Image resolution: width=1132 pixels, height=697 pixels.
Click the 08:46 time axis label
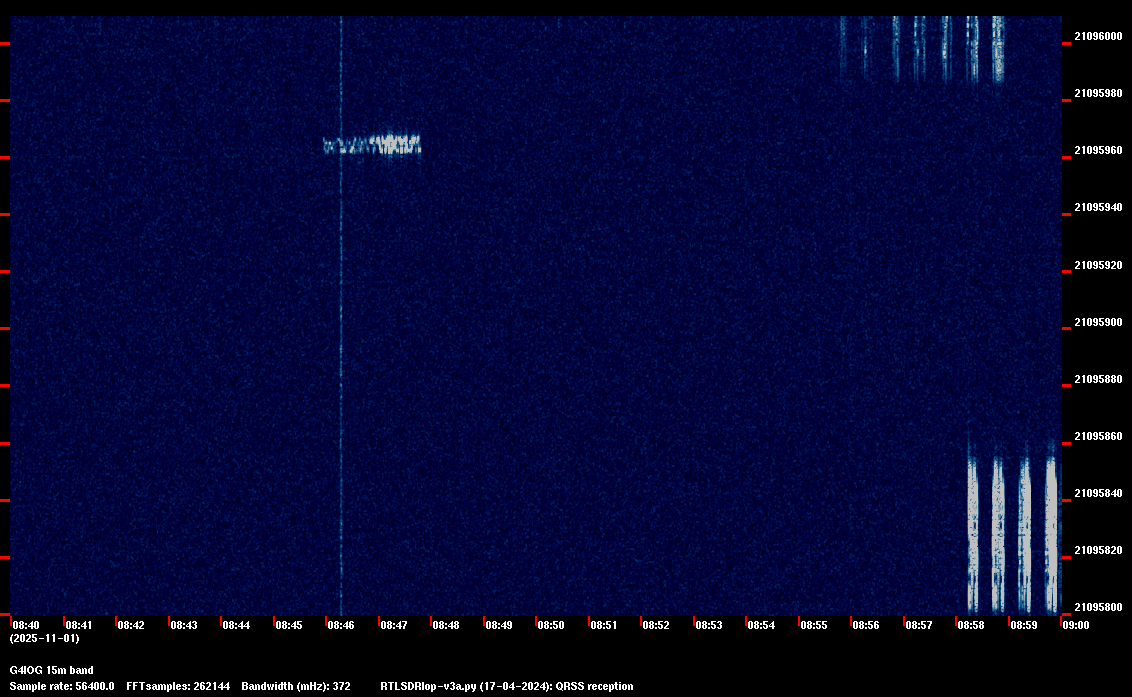[x=341, y=625]
